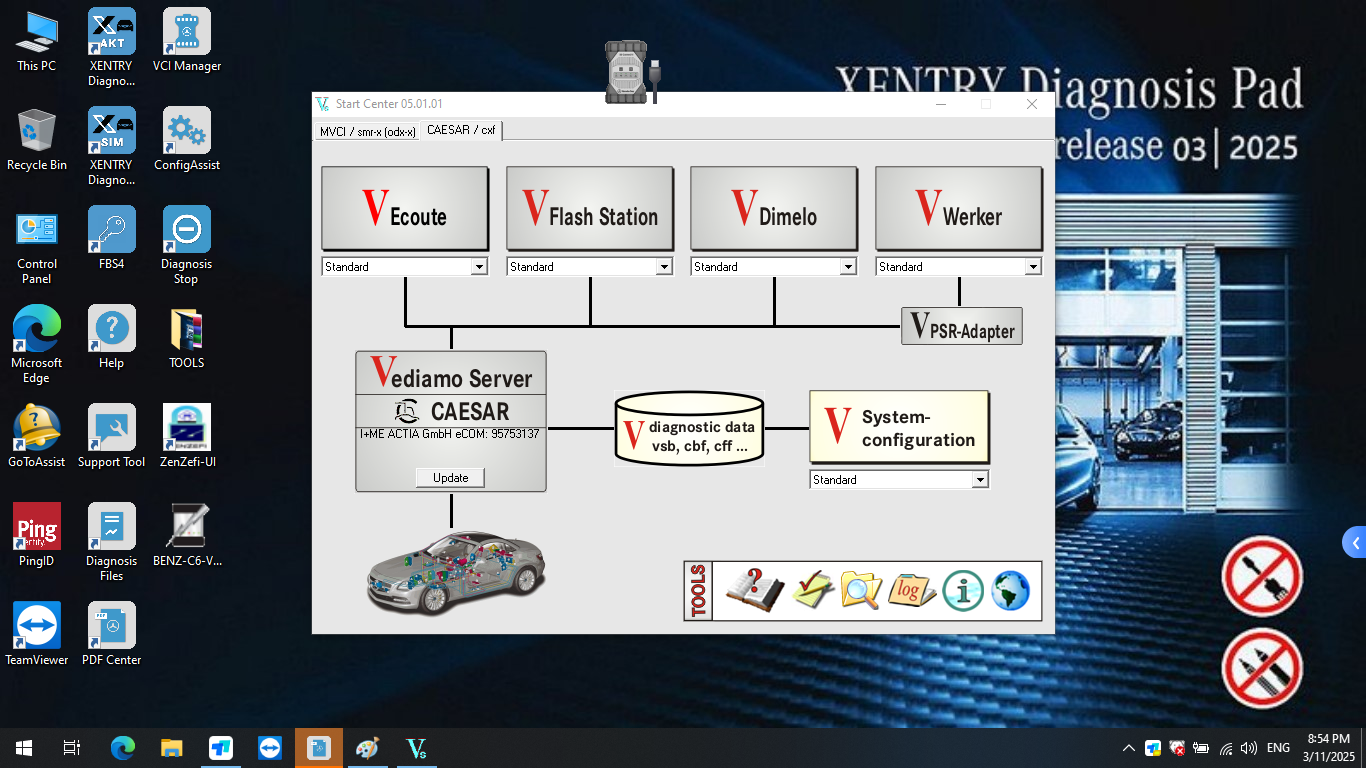The width and height of the screenshot is (1366, 768).
Task: Expand the Standard dropdown below Ecoute
Action: click(480, 266)
